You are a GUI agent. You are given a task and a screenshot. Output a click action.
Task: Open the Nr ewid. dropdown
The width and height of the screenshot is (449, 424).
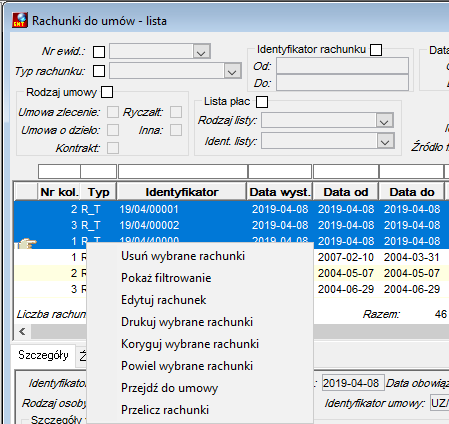click(x=201, y=52)
